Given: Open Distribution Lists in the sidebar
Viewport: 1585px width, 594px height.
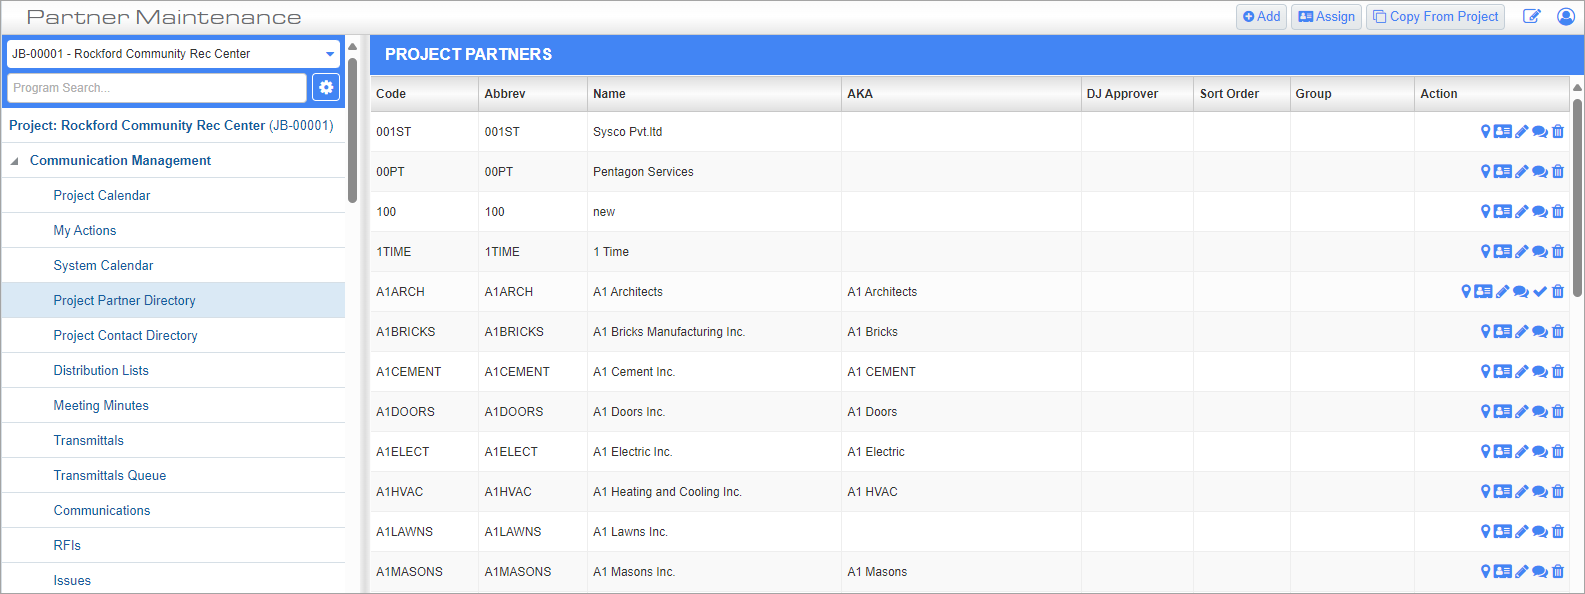Looking at the screenshot, I should click(x=101, y=370).
